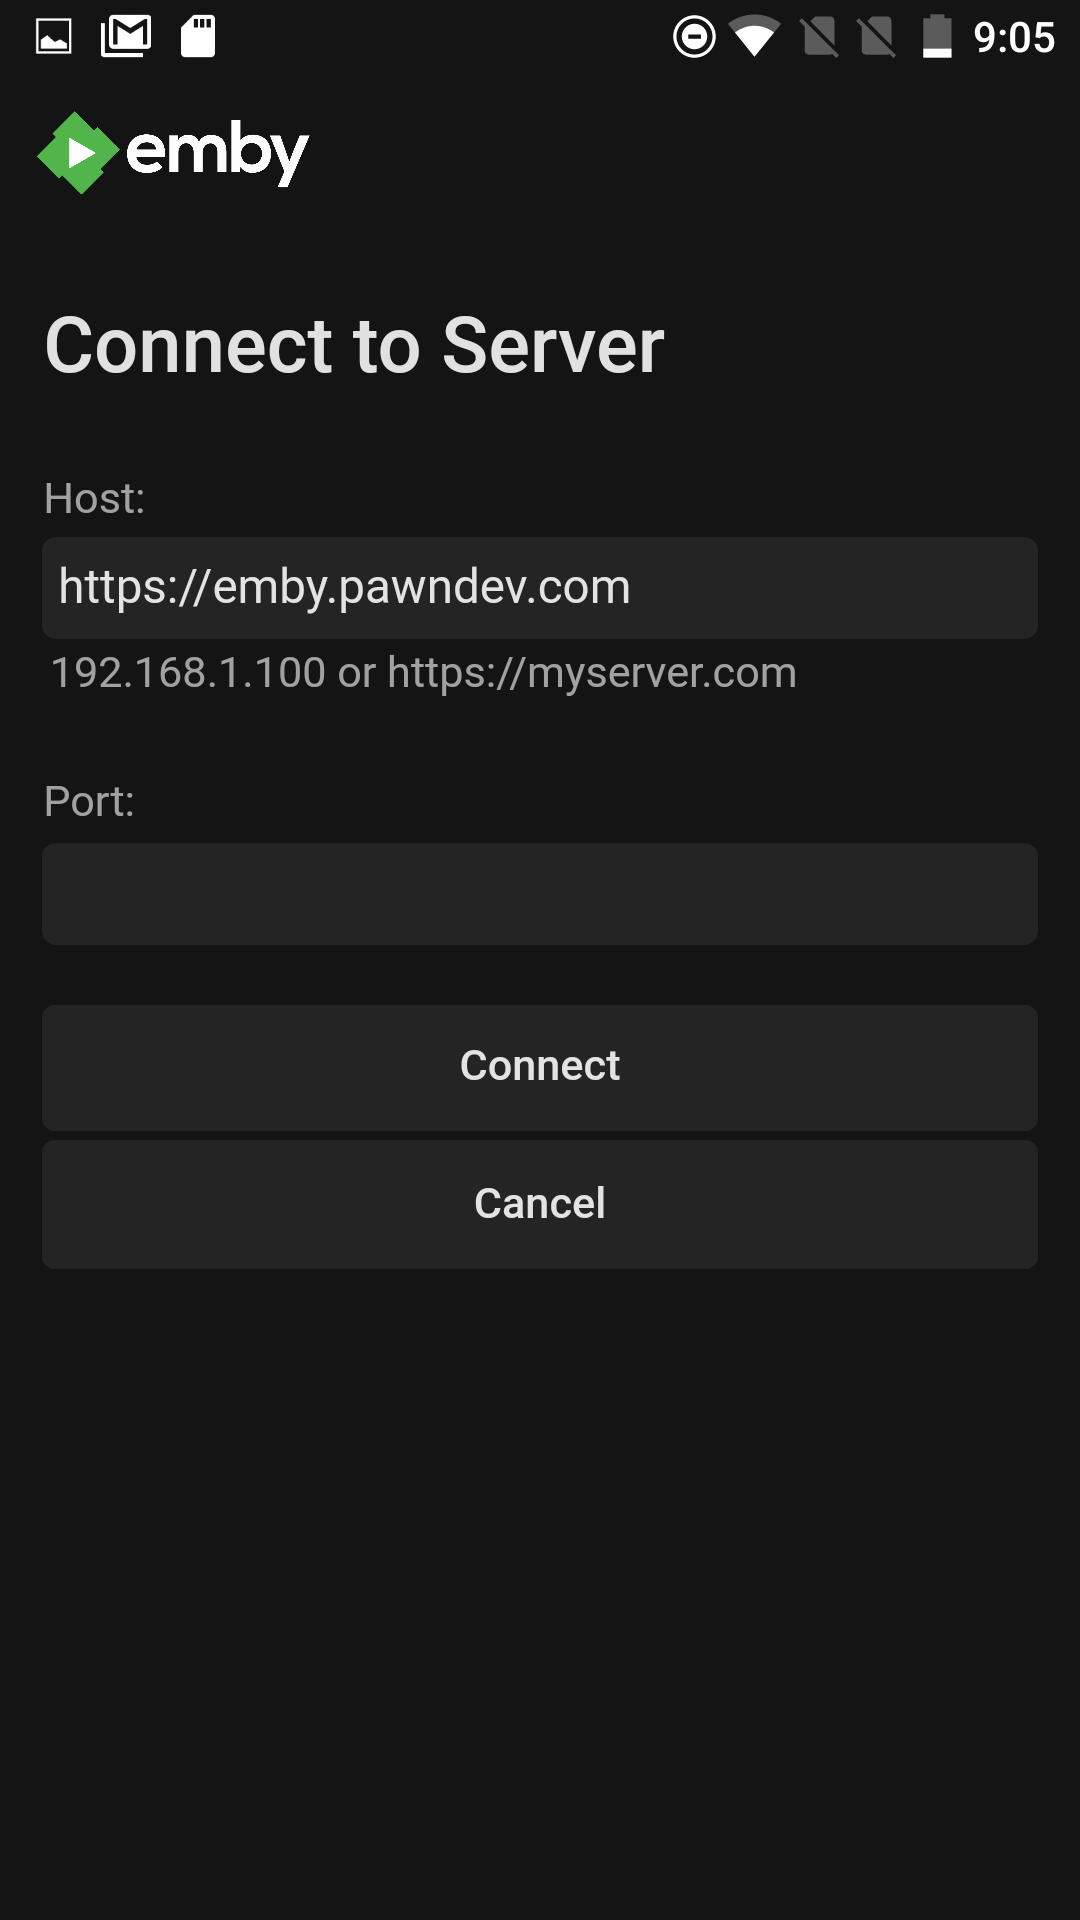Tap the emby wordmark text
The width and height of the screenshot is (1080, 1920).
[217, 153]
